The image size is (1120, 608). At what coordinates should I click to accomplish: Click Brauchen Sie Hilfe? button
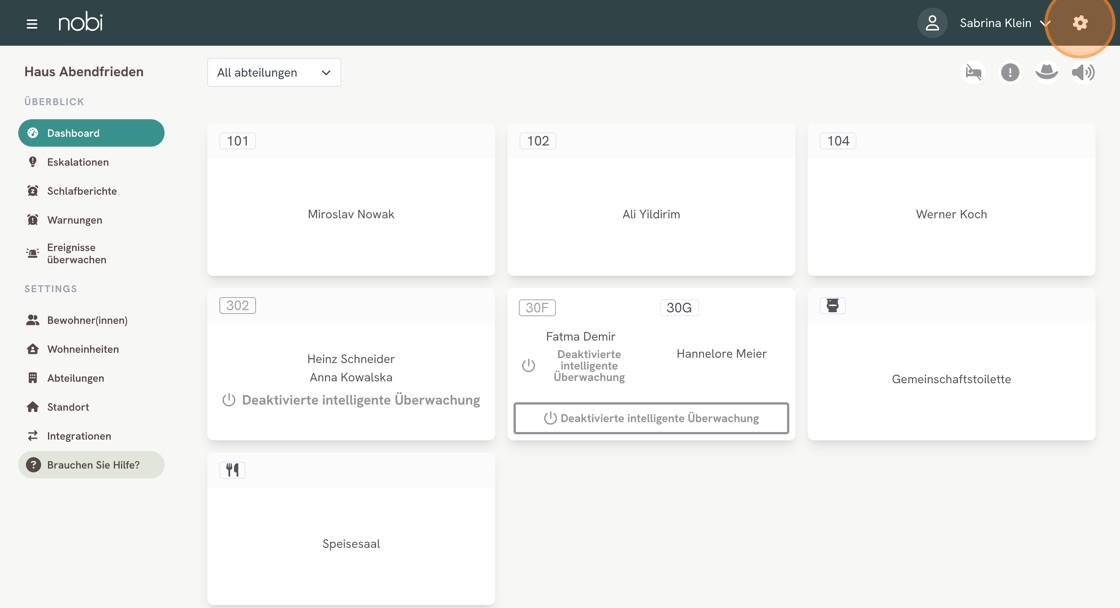91,465
